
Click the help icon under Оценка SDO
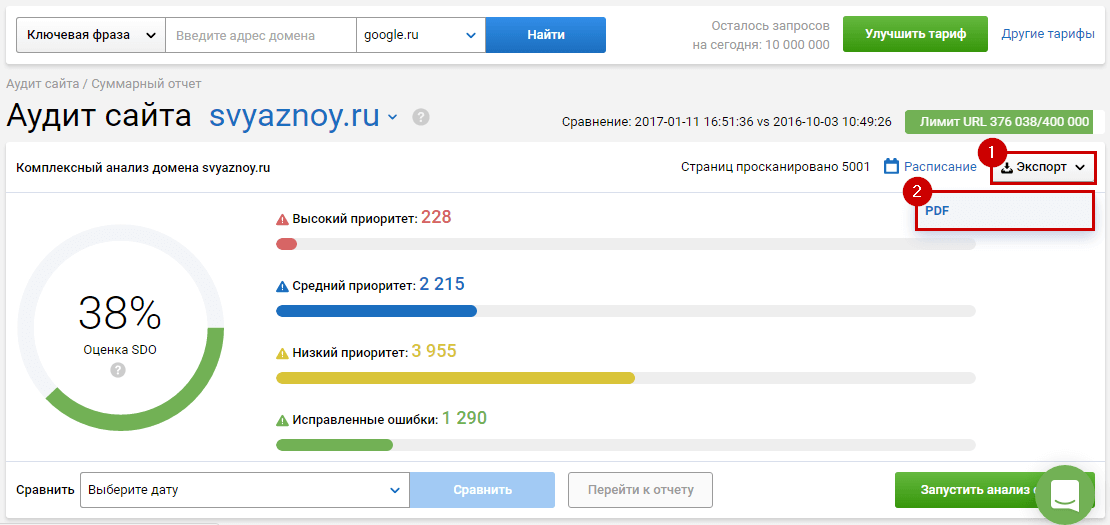(x=118, y=370)
